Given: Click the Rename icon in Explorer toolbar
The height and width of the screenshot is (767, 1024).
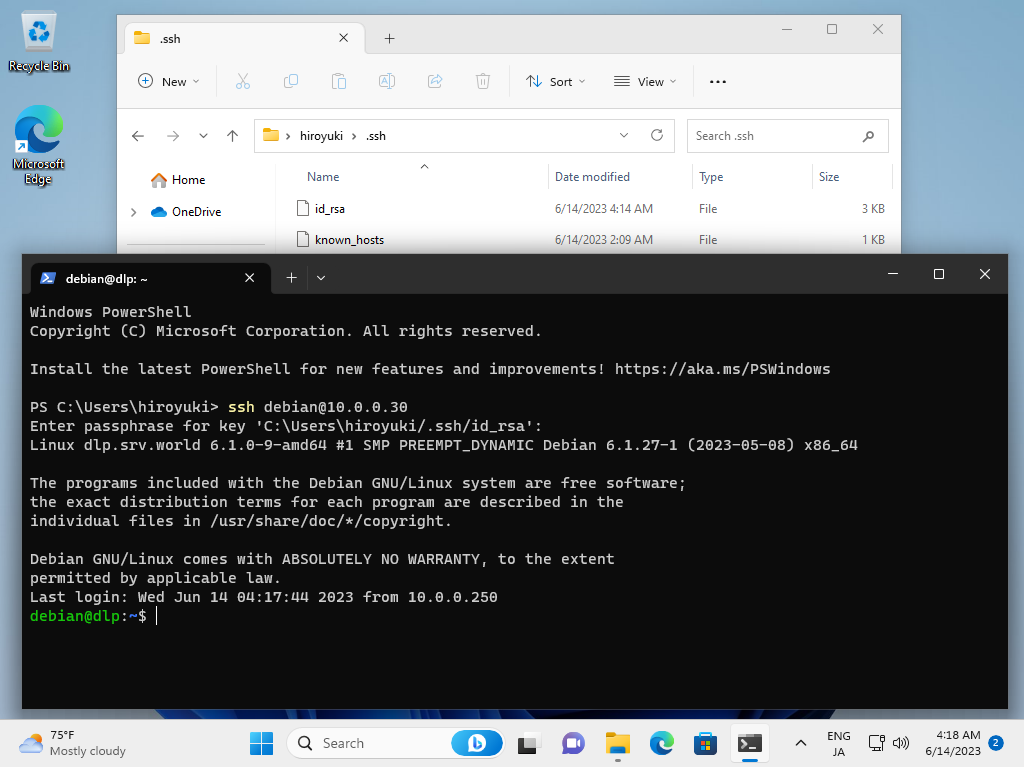Looking at the screenshot, I should point(387,82).
